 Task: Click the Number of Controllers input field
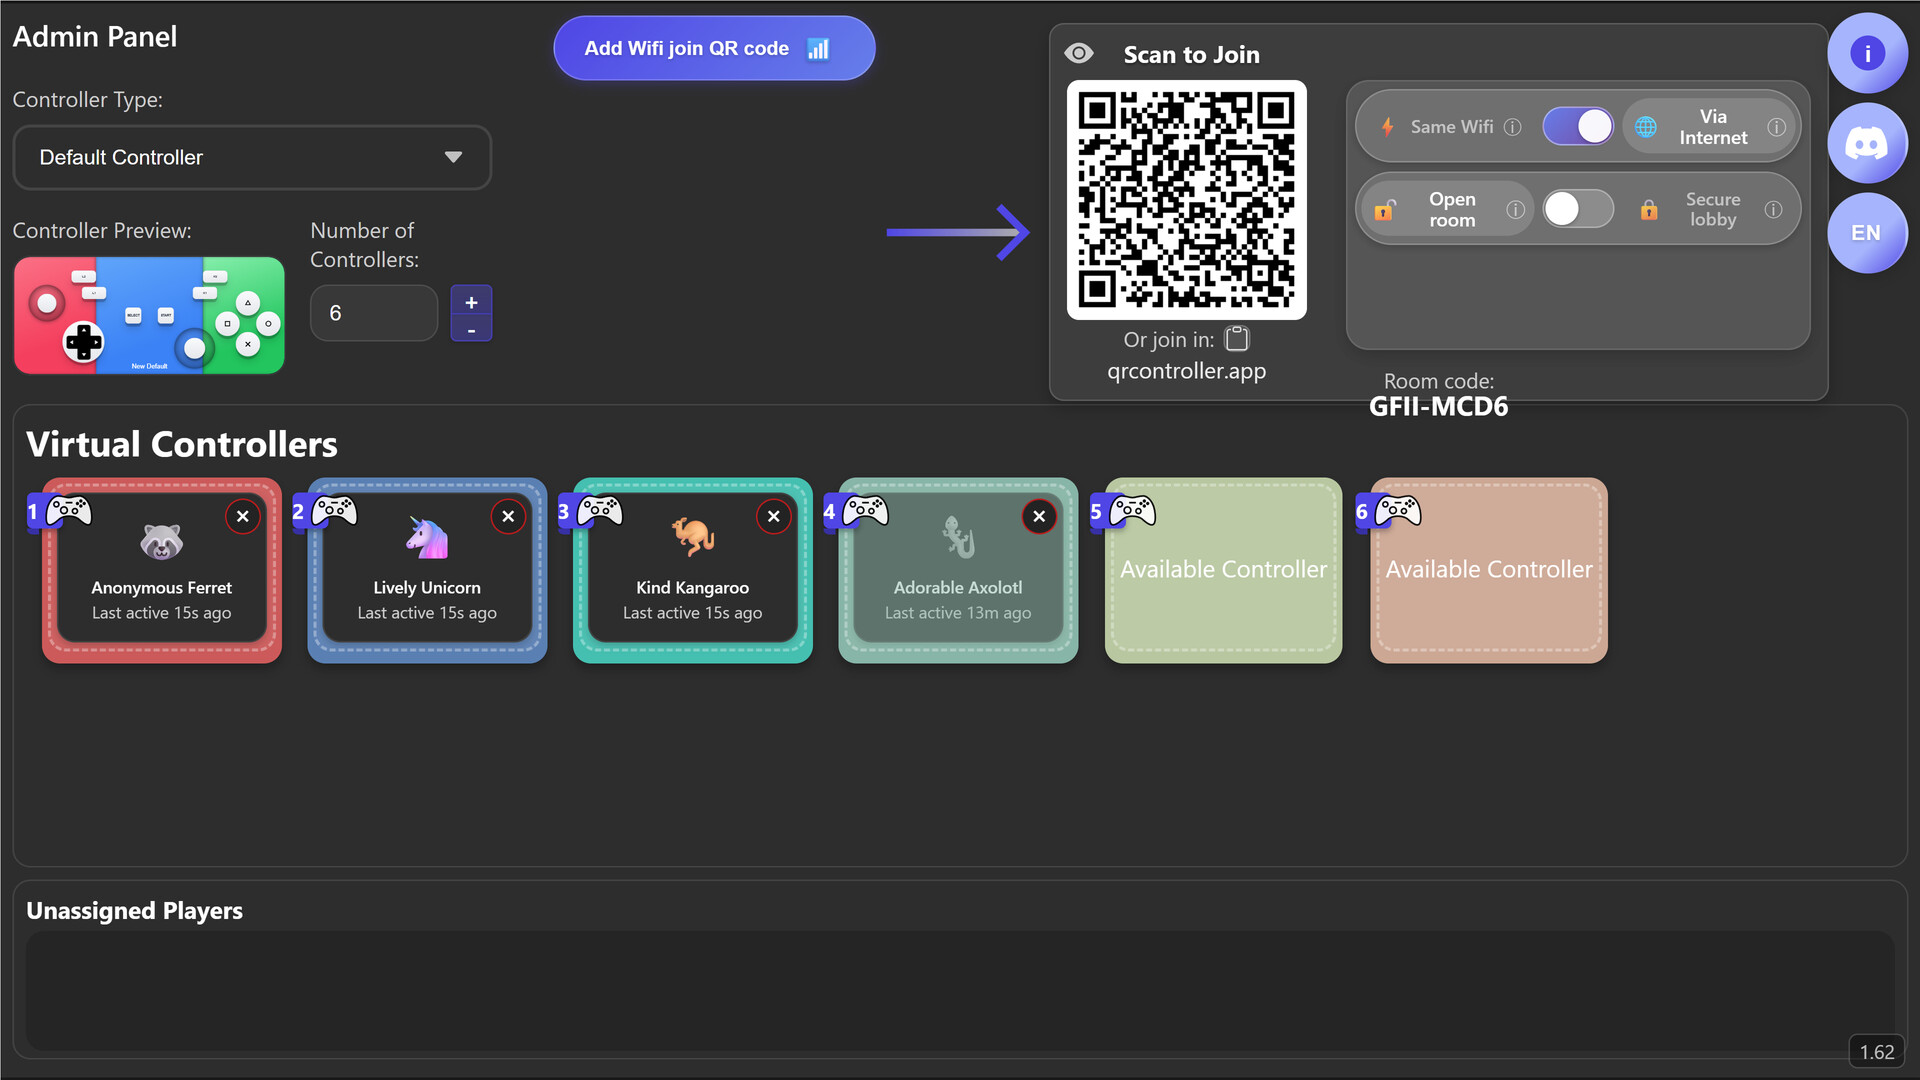(x=373, y=312)
